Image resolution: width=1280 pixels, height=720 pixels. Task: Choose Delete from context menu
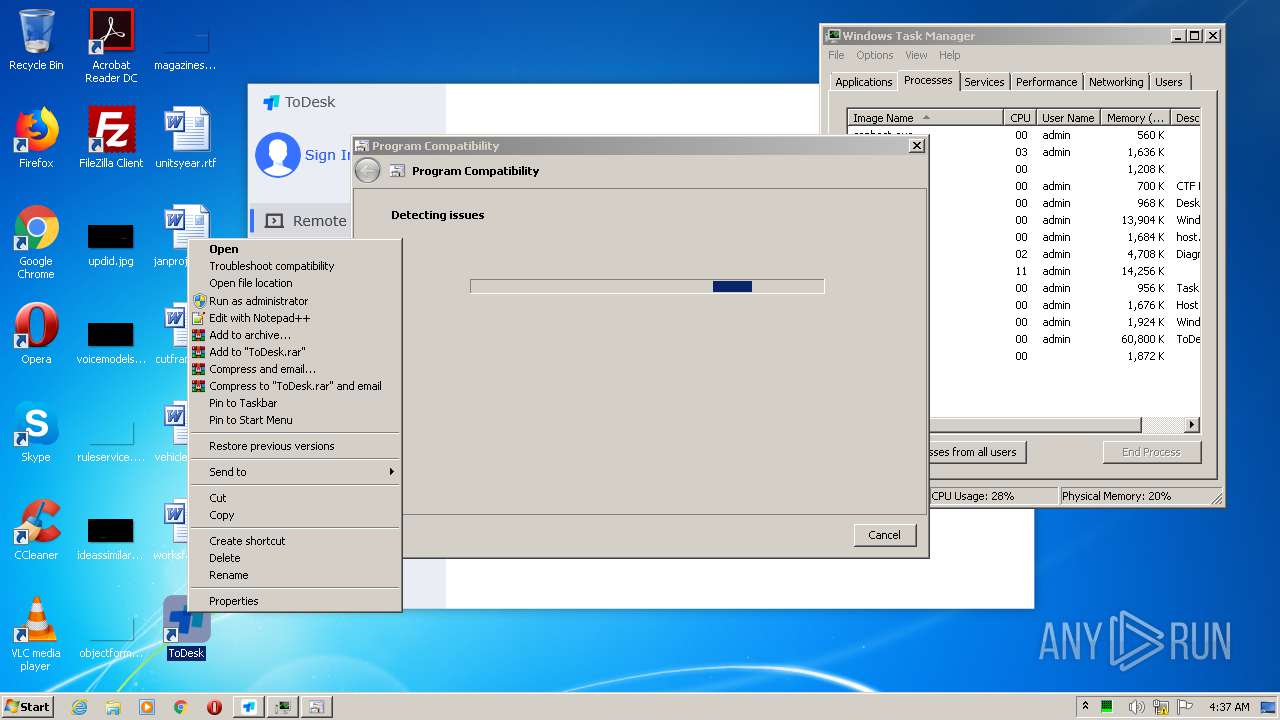[x=295, y=558]
